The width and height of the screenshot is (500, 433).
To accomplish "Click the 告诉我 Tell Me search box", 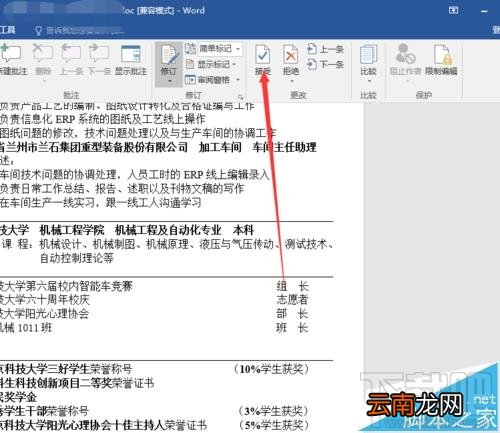I will 85,31.
